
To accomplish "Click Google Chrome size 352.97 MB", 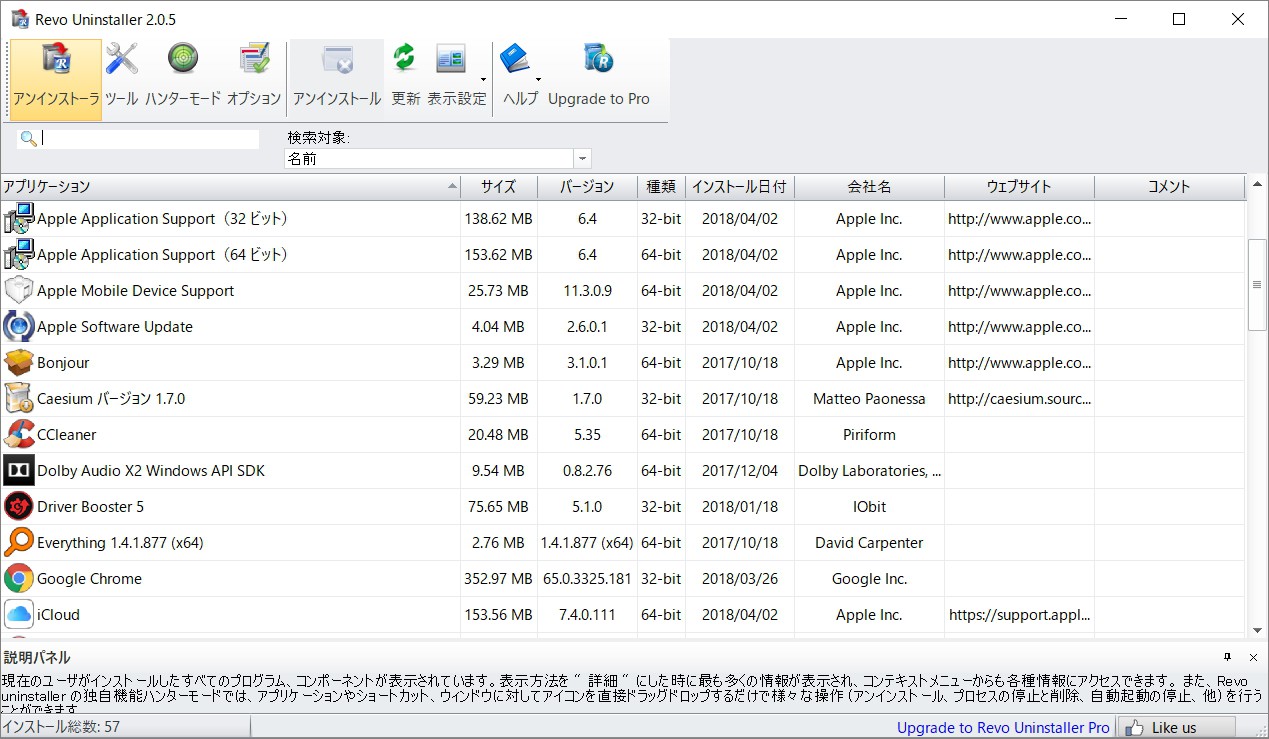I will (499, 579).
